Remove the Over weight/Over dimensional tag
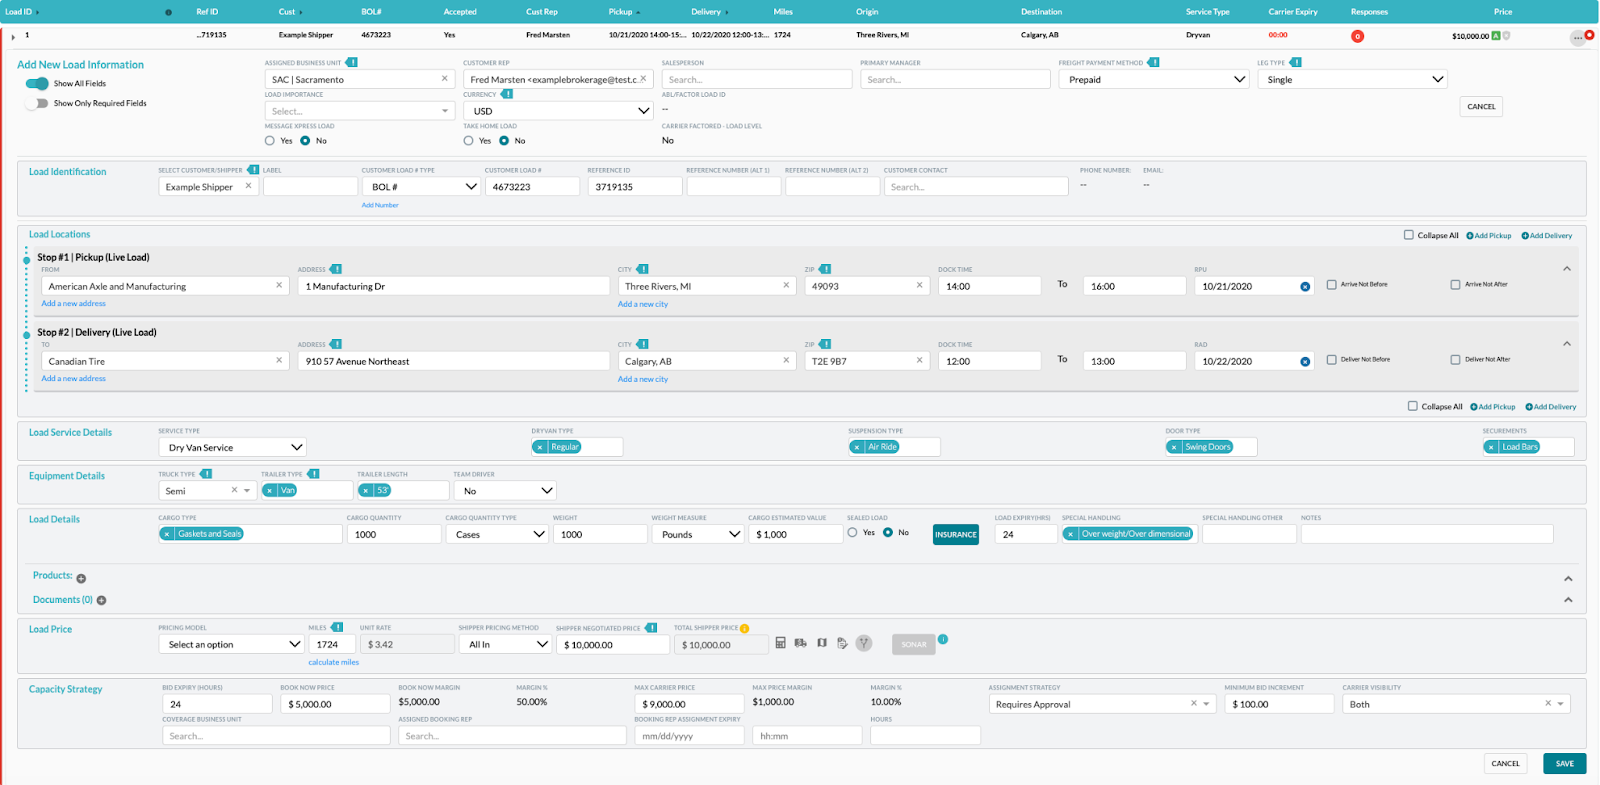The image size is (1600, 785). (x=1070, y=534)
